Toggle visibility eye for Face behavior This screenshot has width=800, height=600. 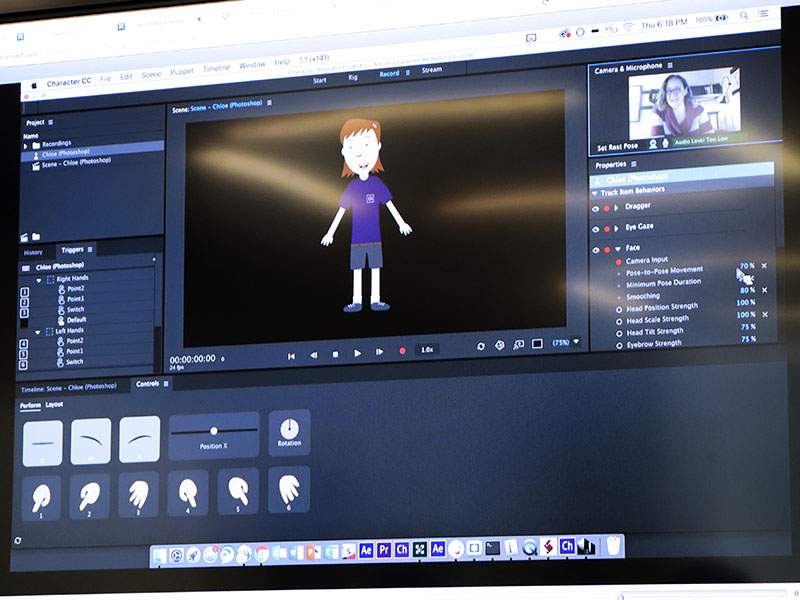pos(595,250)
